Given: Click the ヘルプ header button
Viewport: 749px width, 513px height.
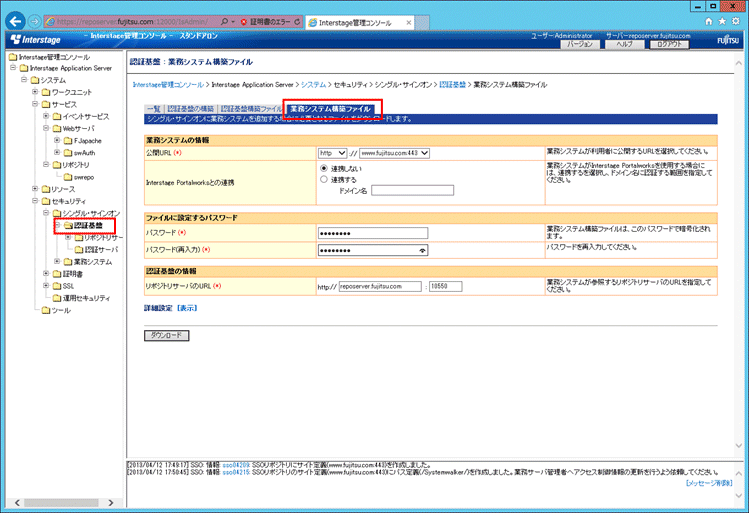Looking at the screenshot, I should tap(624, 44).
